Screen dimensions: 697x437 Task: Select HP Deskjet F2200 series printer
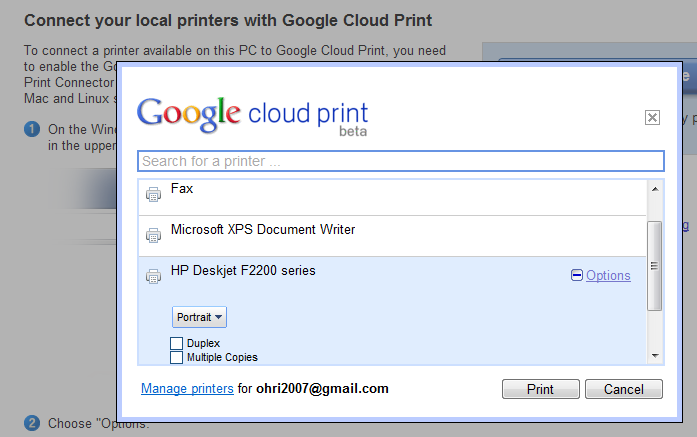pyautogui.click(x=243, y=271)
